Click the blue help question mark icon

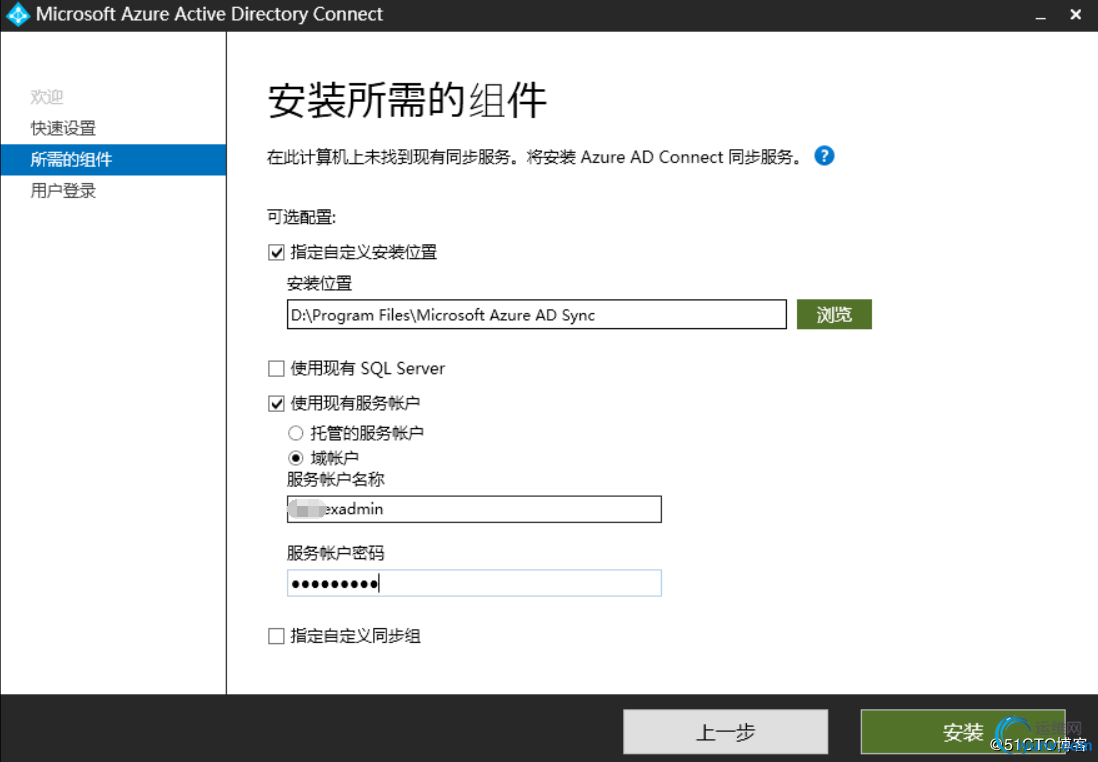point(824,155)
